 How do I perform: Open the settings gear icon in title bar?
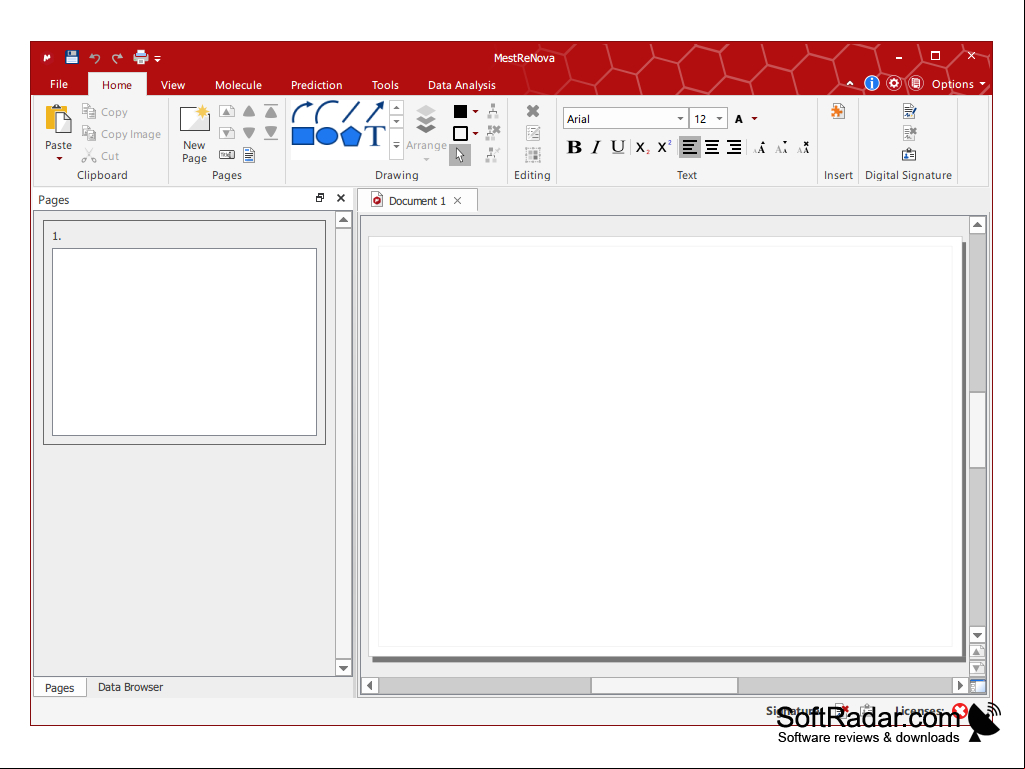point(894,84)
